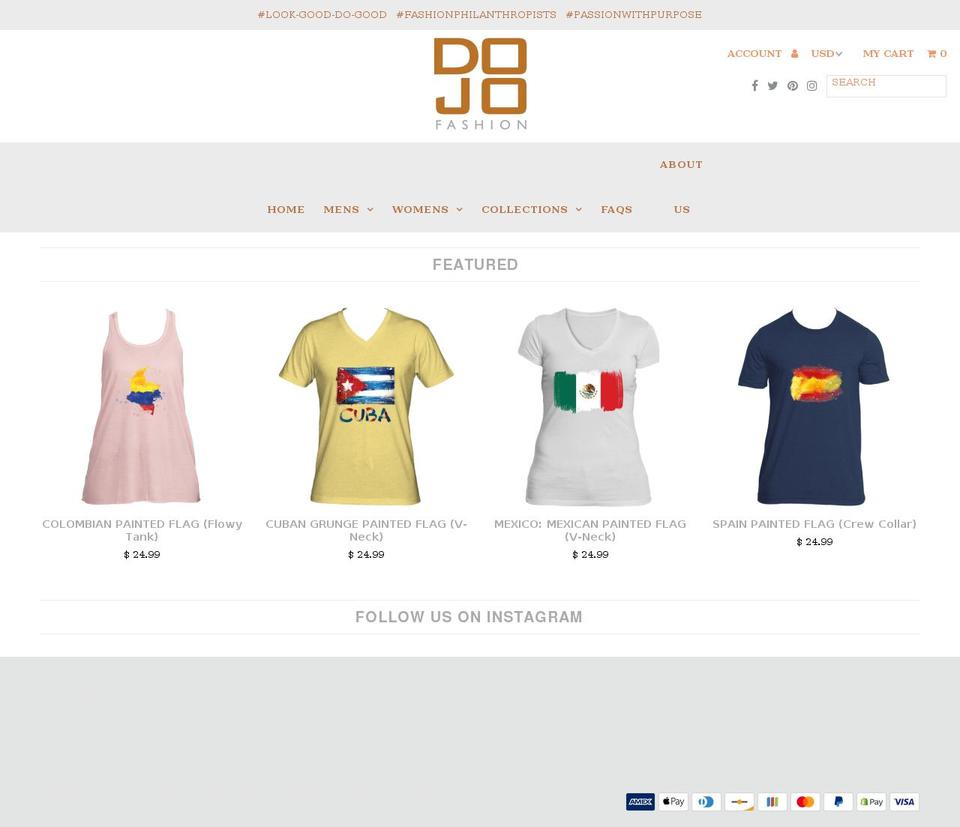Expand the MENS menu chevron
The image size is (960, 827).
pos(370,210)
